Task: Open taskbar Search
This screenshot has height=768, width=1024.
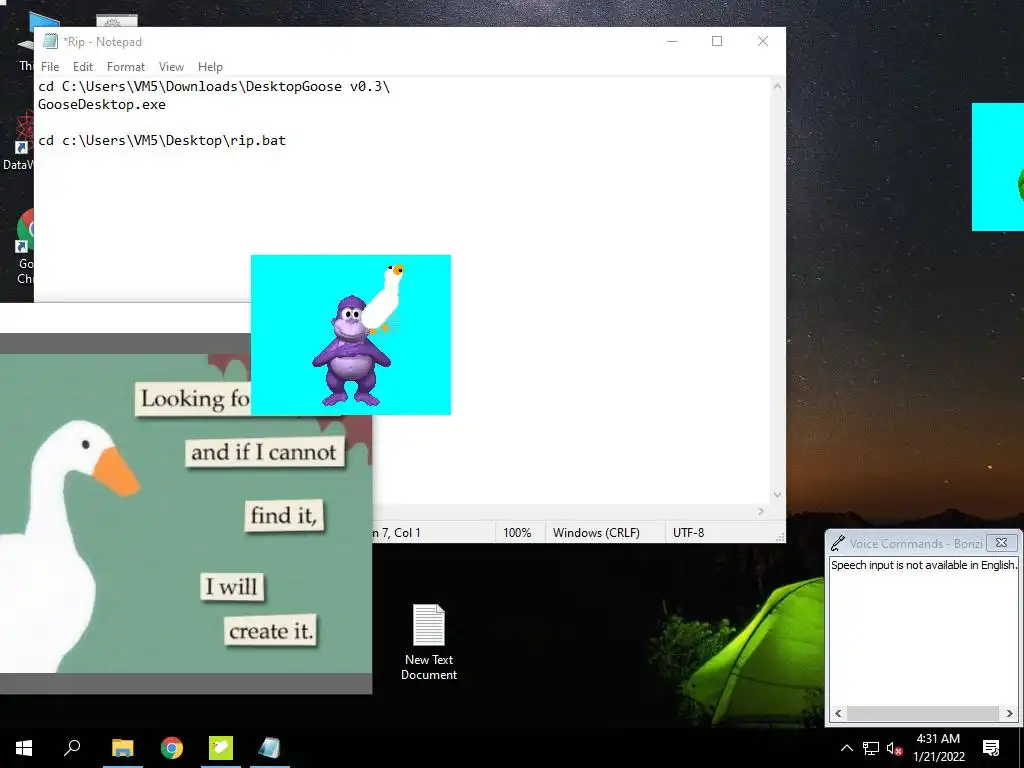Action: pos(72,748)
